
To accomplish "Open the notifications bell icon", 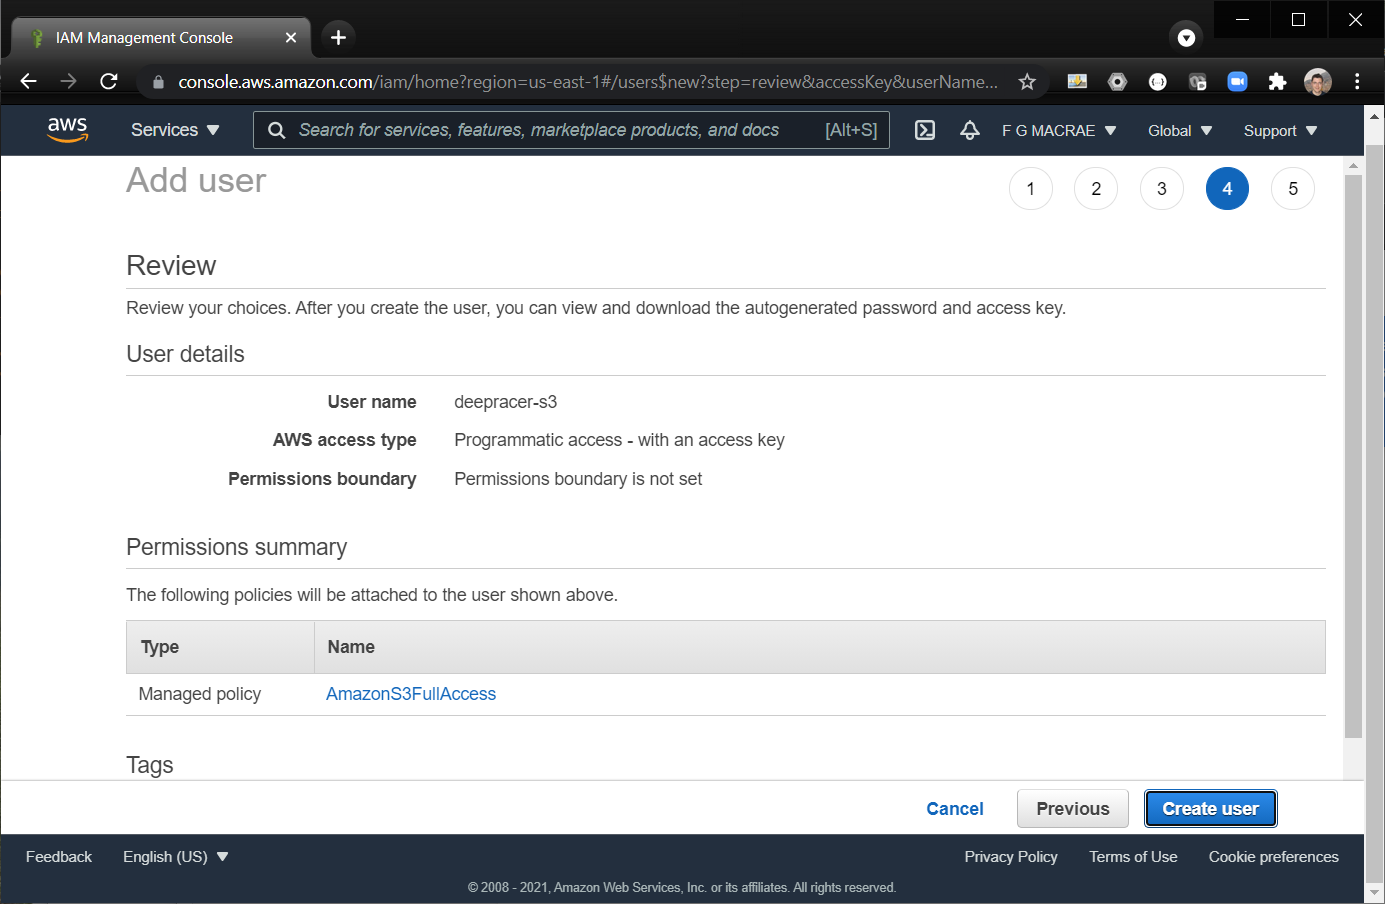I will (969, 130).
